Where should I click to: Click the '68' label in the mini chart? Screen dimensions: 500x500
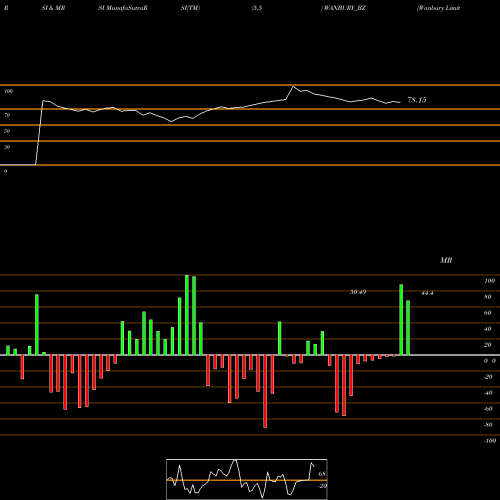(x=322, y=474)
